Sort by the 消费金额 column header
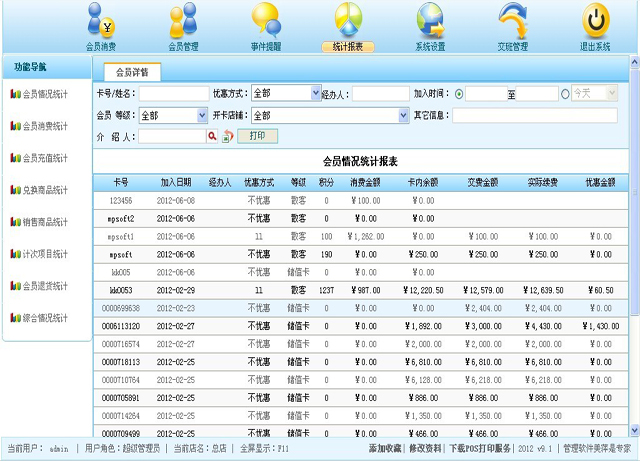This screenshot has width=640, height=461. 364,182
